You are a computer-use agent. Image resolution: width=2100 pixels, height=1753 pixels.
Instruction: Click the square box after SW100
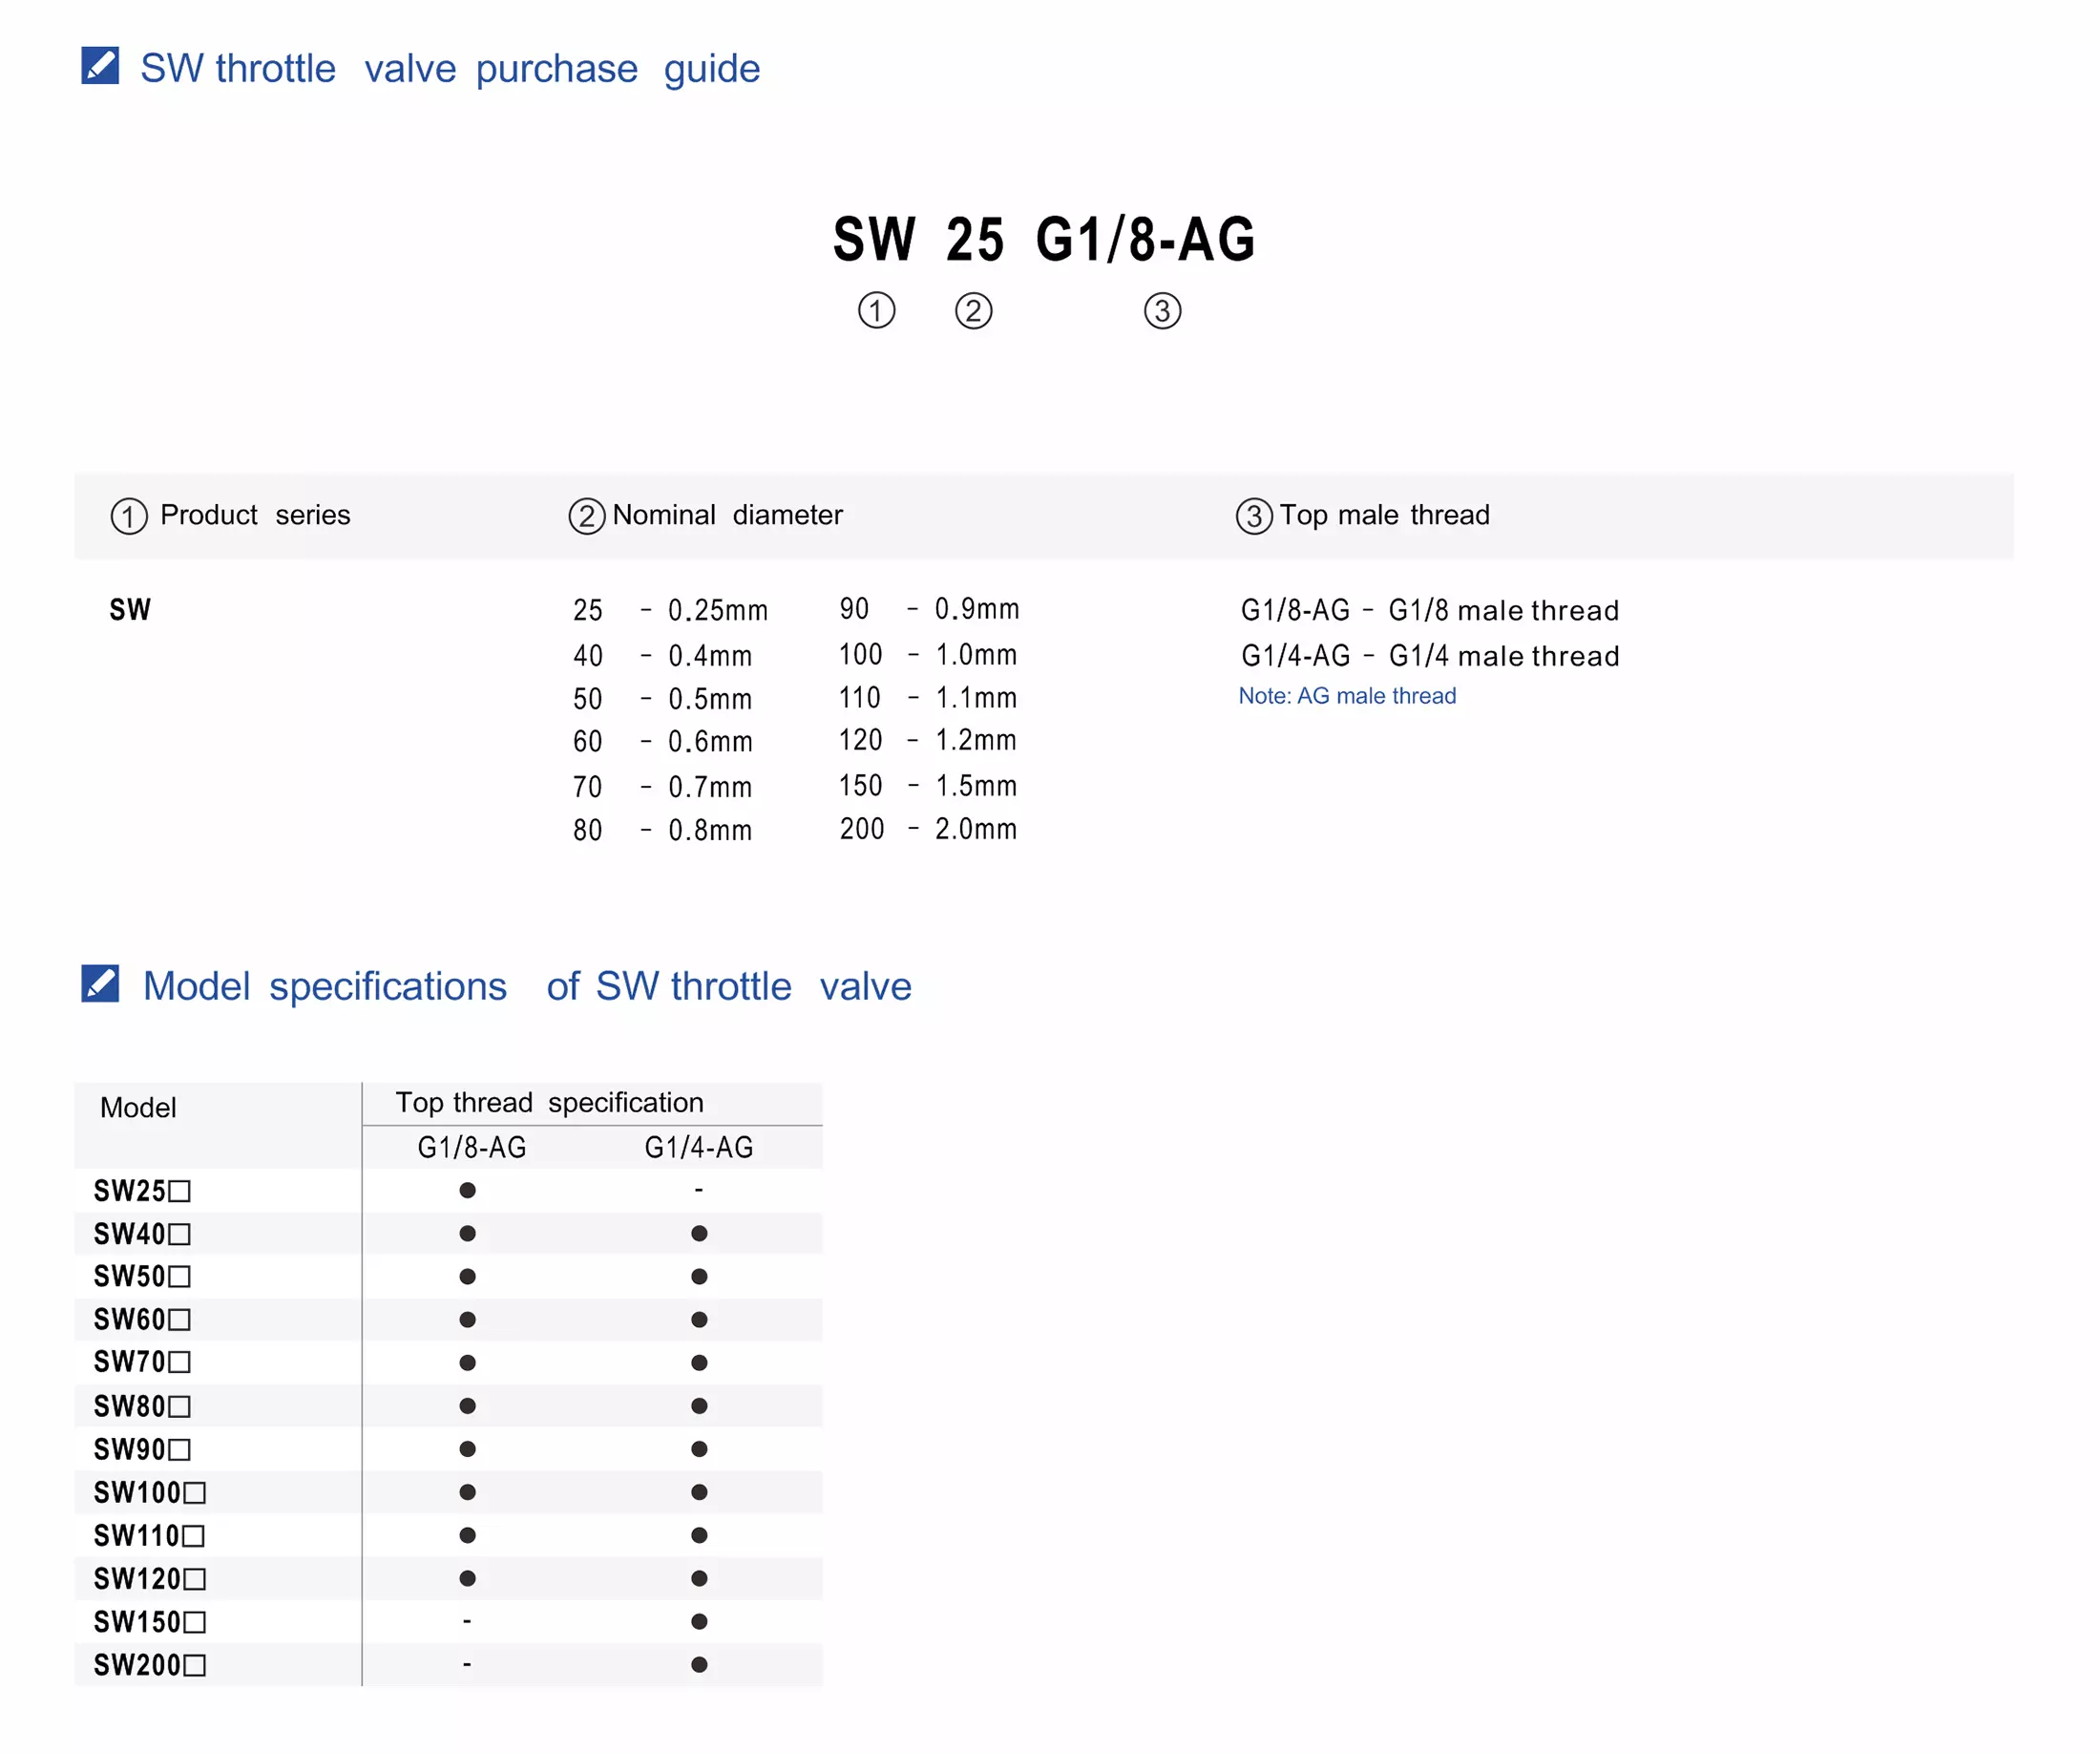[x=195, y=1493]
